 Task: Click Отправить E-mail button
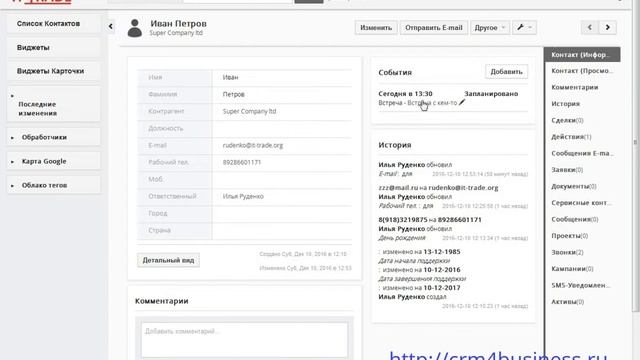[x=433, y=27]
